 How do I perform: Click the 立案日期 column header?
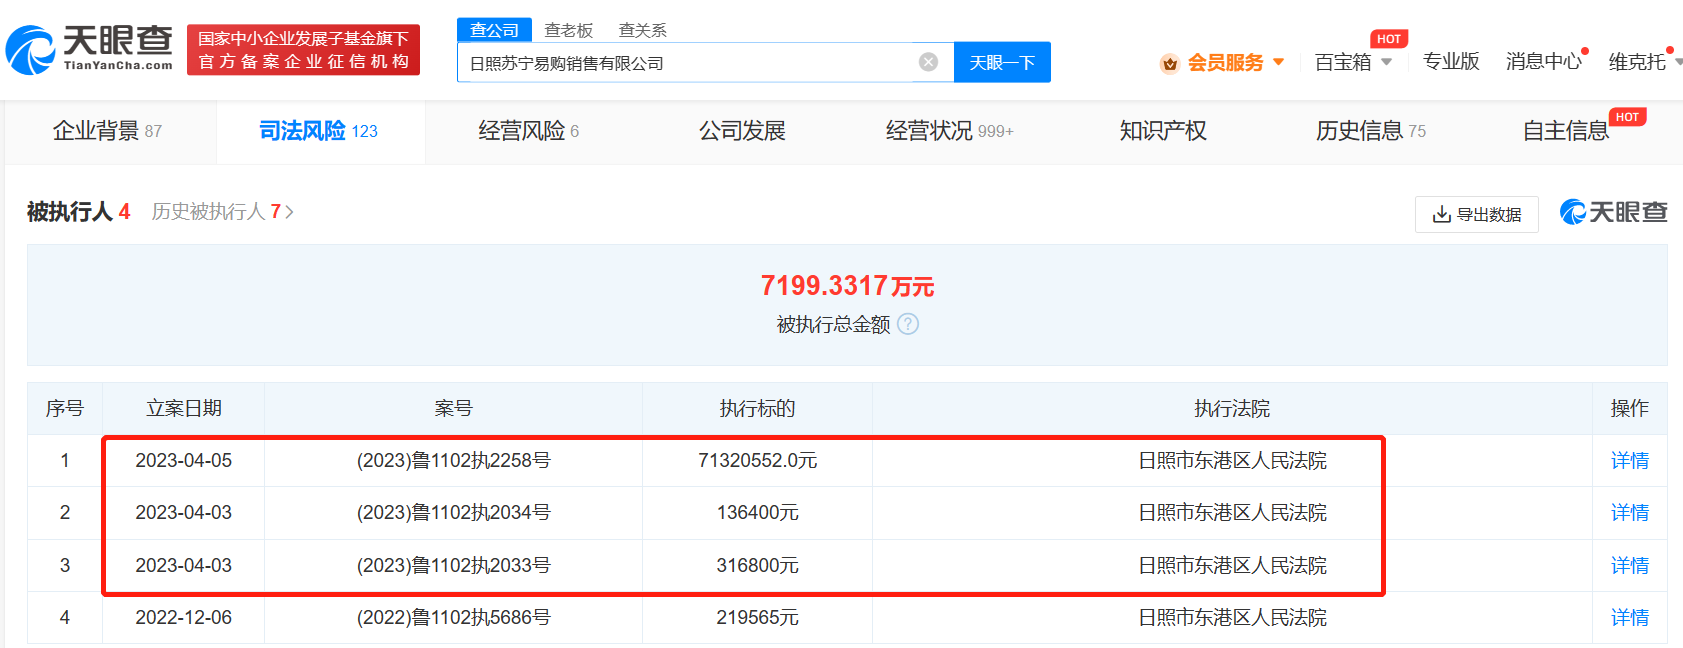[184, 408]
